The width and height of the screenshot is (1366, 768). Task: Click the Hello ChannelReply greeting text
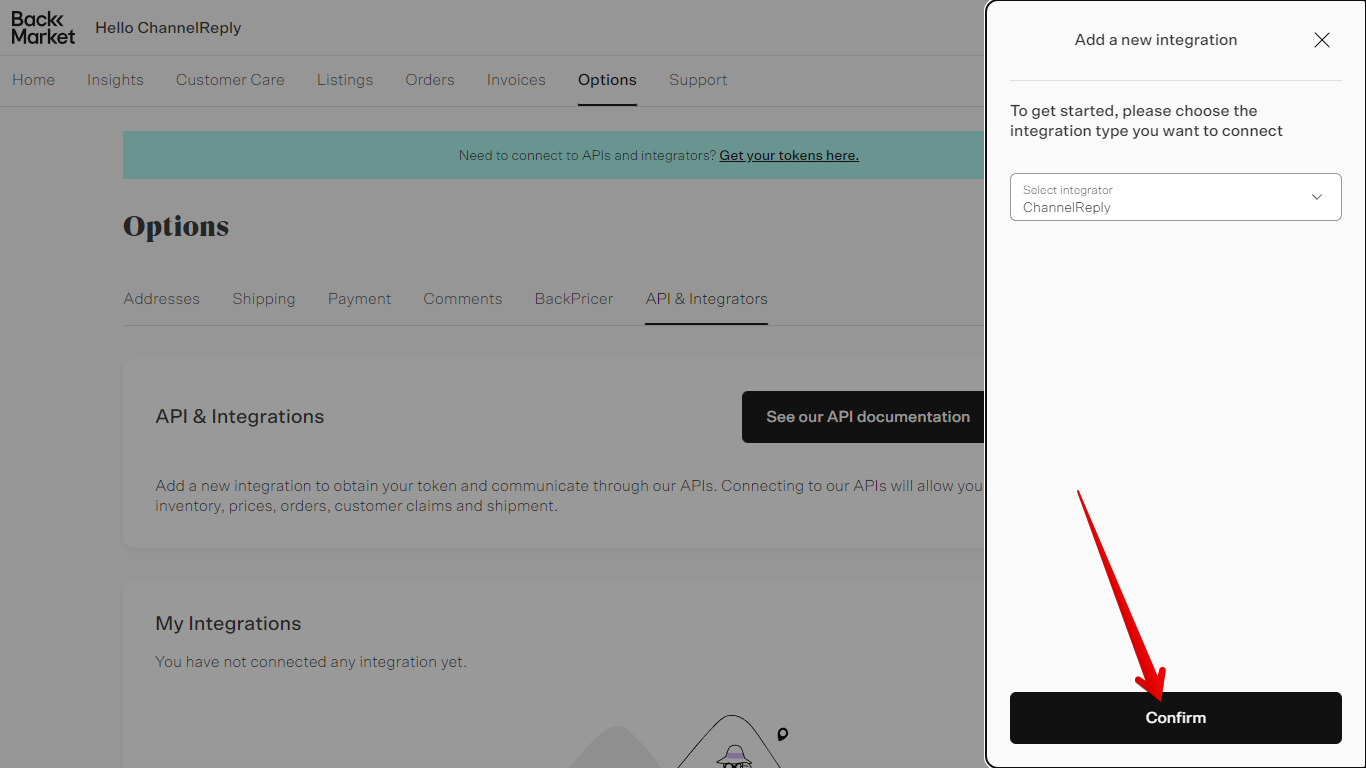coord(168,28)
